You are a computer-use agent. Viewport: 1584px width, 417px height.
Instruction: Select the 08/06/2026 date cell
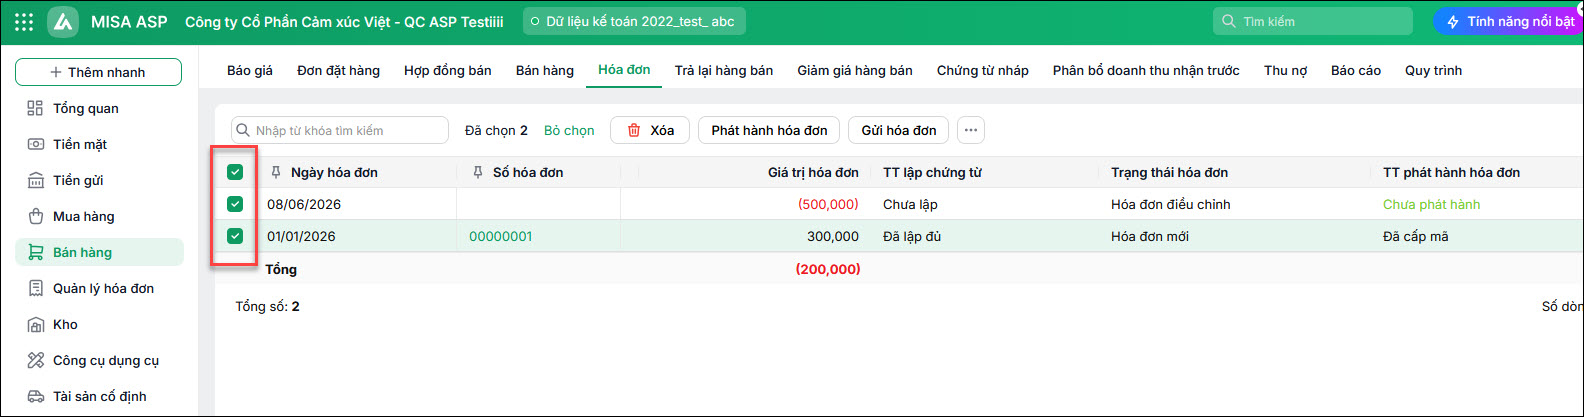[x=304, y=204]
